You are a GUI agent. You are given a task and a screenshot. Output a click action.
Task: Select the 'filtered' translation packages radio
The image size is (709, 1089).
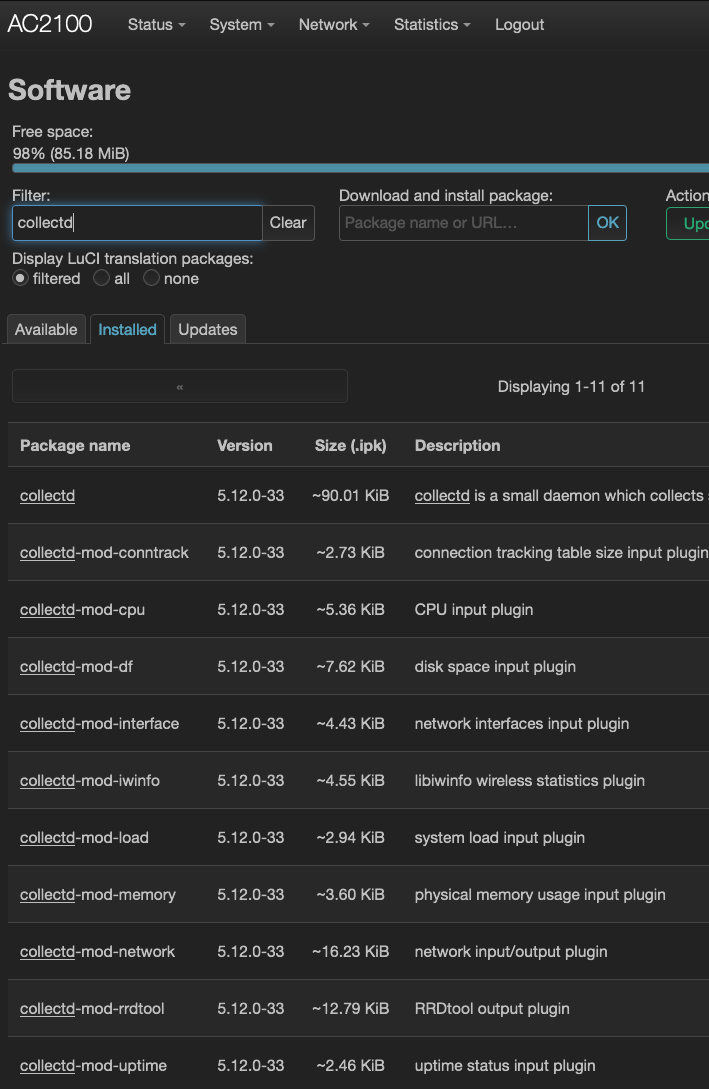pyautogui.click(x=21, y=279)
